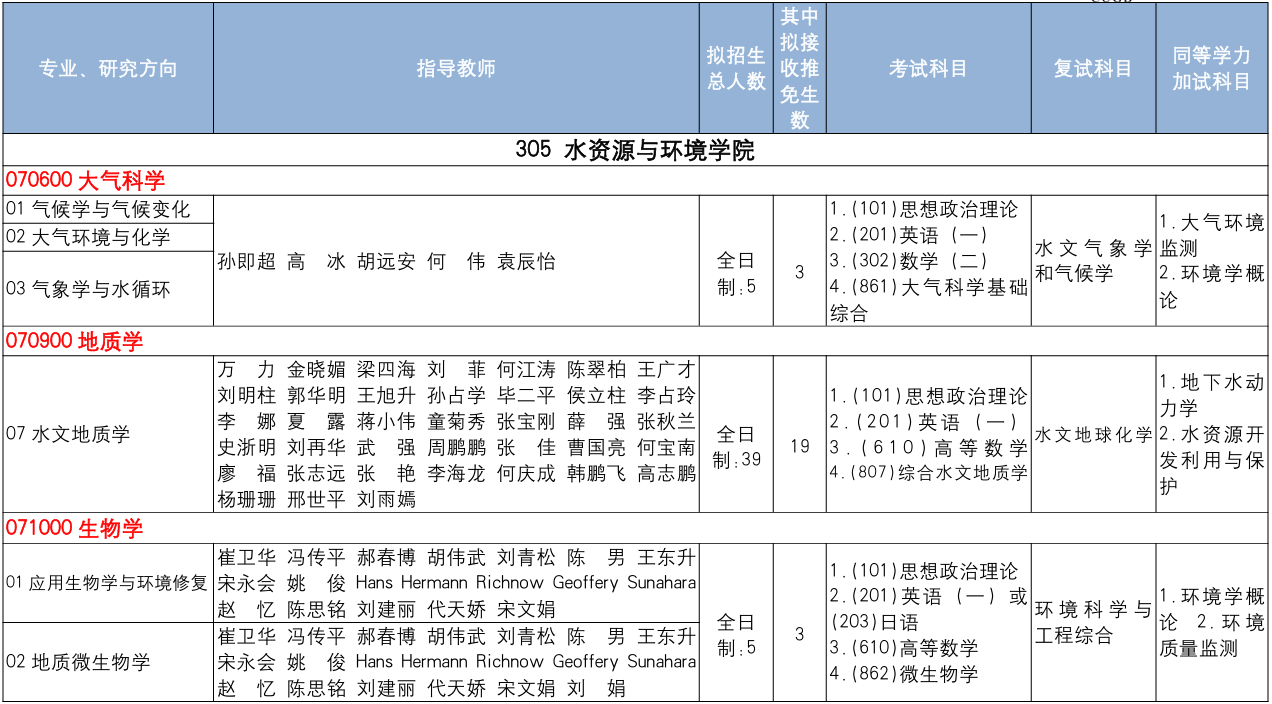Select advisors cell for 01 应用生物学与环境修复

[456, 582]
